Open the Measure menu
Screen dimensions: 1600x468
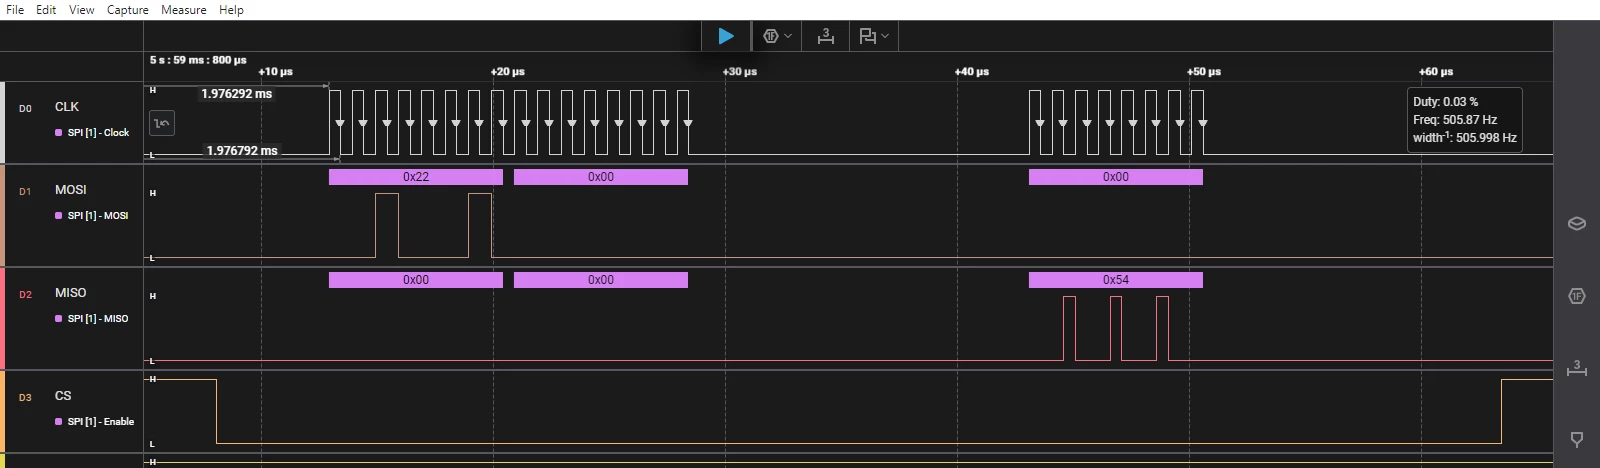click(x=184, y=10)
